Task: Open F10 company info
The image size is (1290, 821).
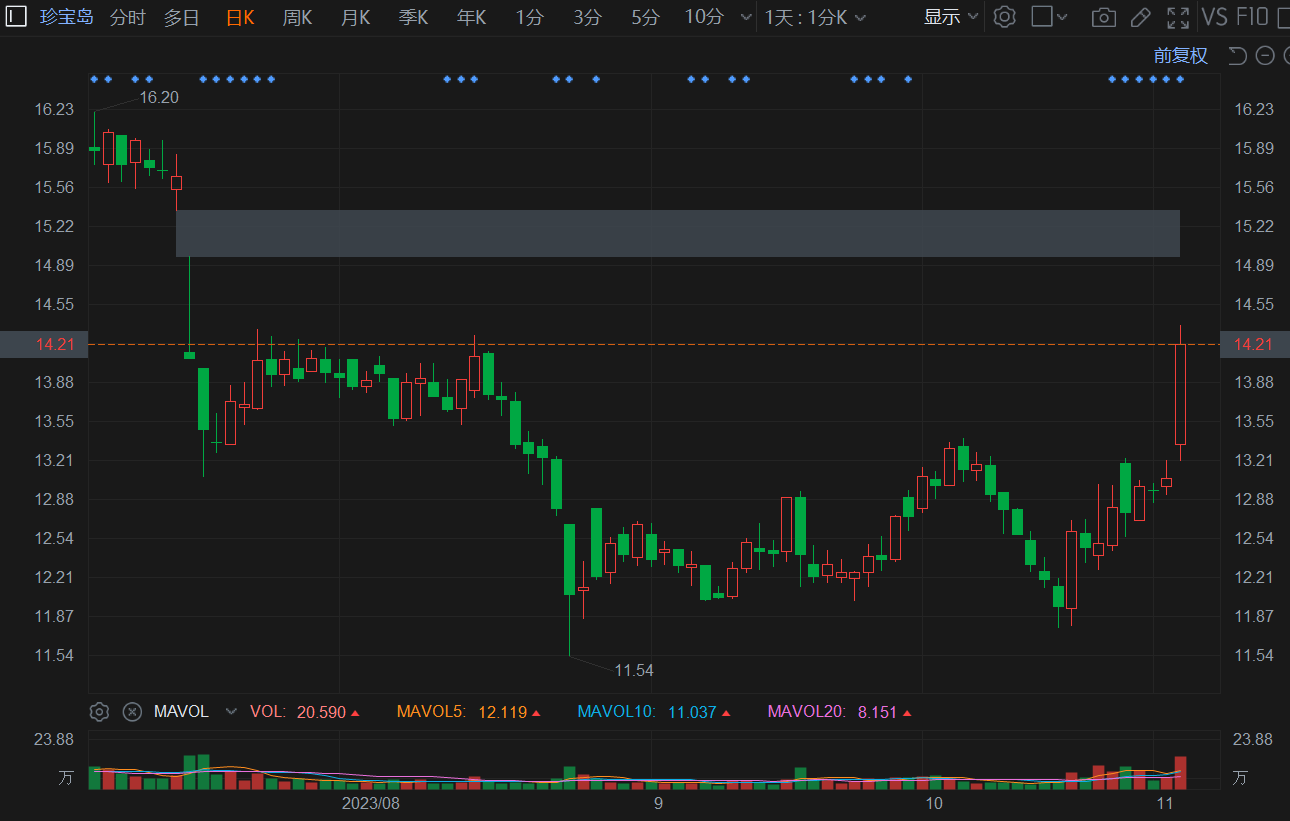Action: point(1252,17)
